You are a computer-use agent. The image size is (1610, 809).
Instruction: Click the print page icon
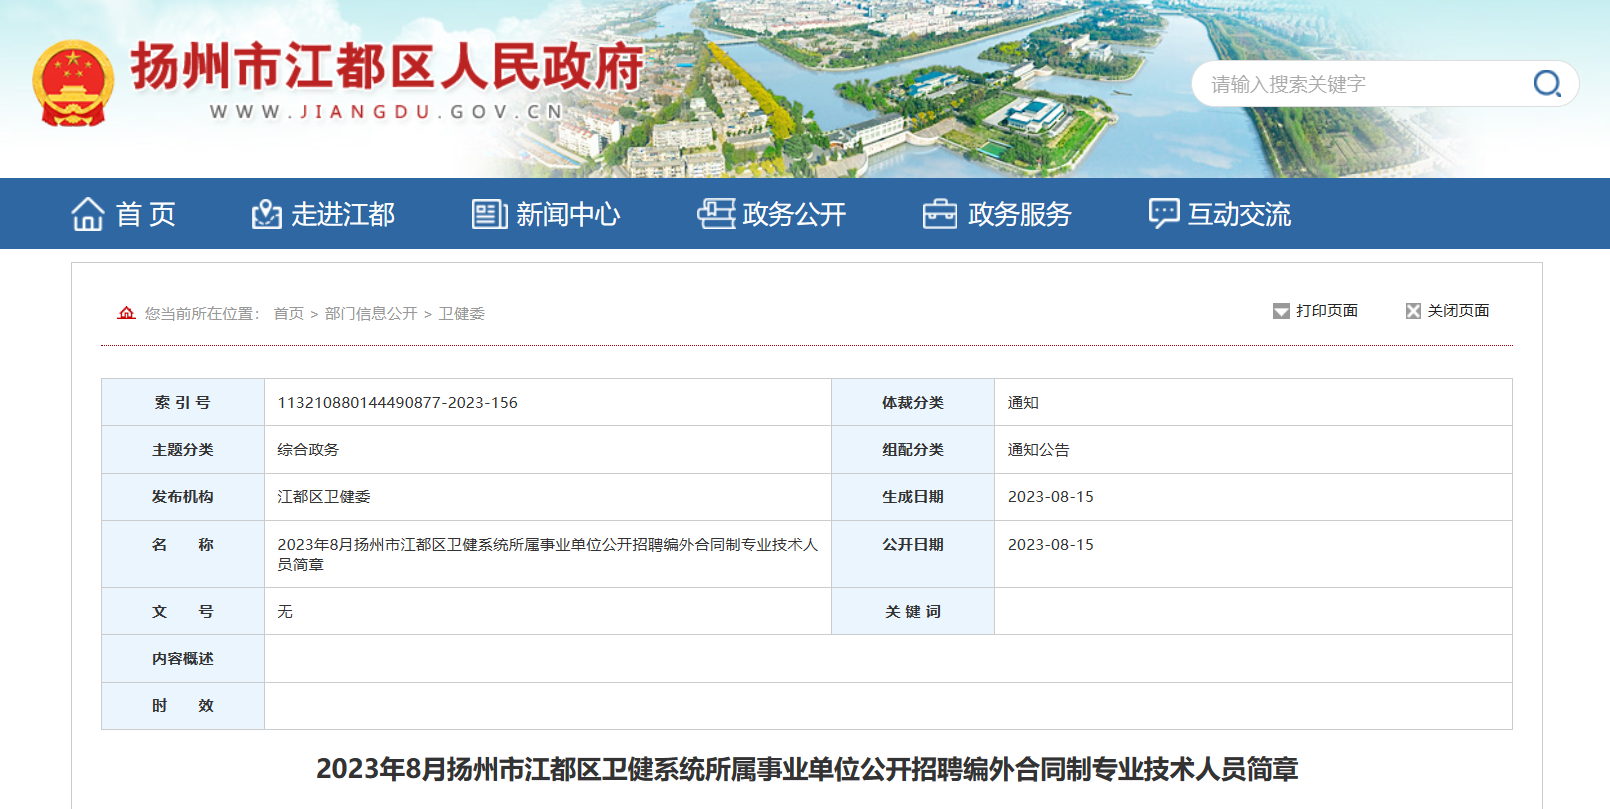[1281, 311]
